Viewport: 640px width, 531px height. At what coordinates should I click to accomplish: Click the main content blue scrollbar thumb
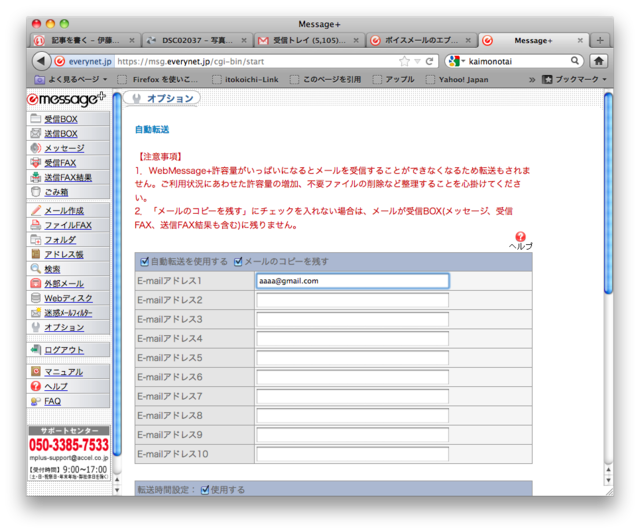608,193
